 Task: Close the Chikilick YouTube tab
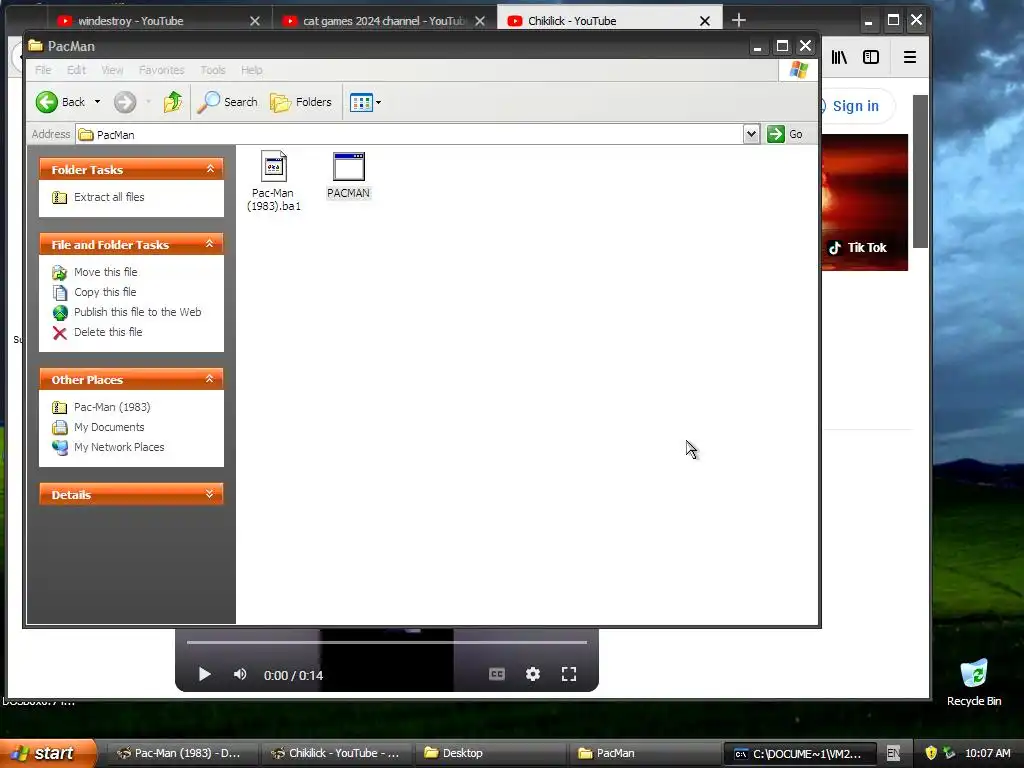pos(705,21)
